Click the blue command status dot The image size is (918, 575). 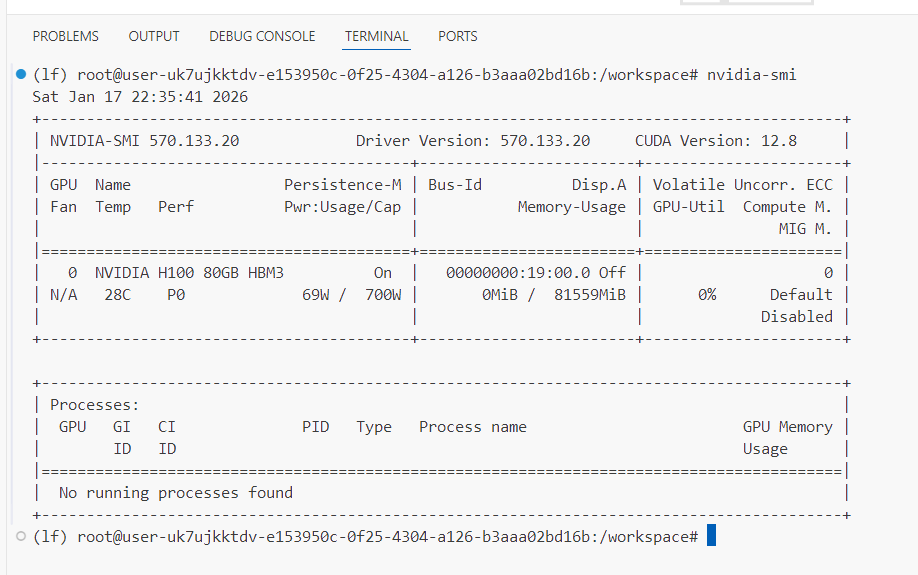coord(21,74)
